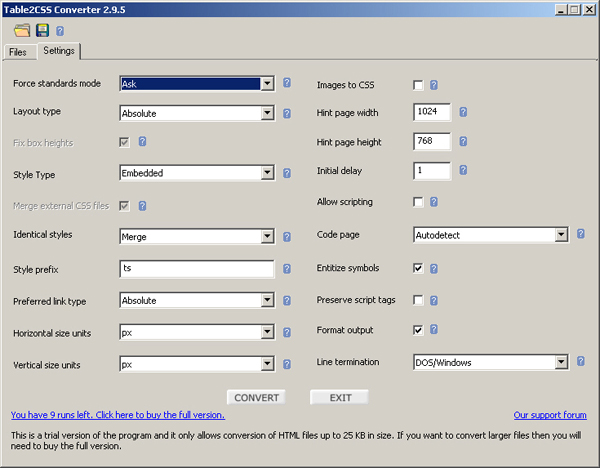Show help for Layout type
The image size is (600, 468).
click(287, 113)
